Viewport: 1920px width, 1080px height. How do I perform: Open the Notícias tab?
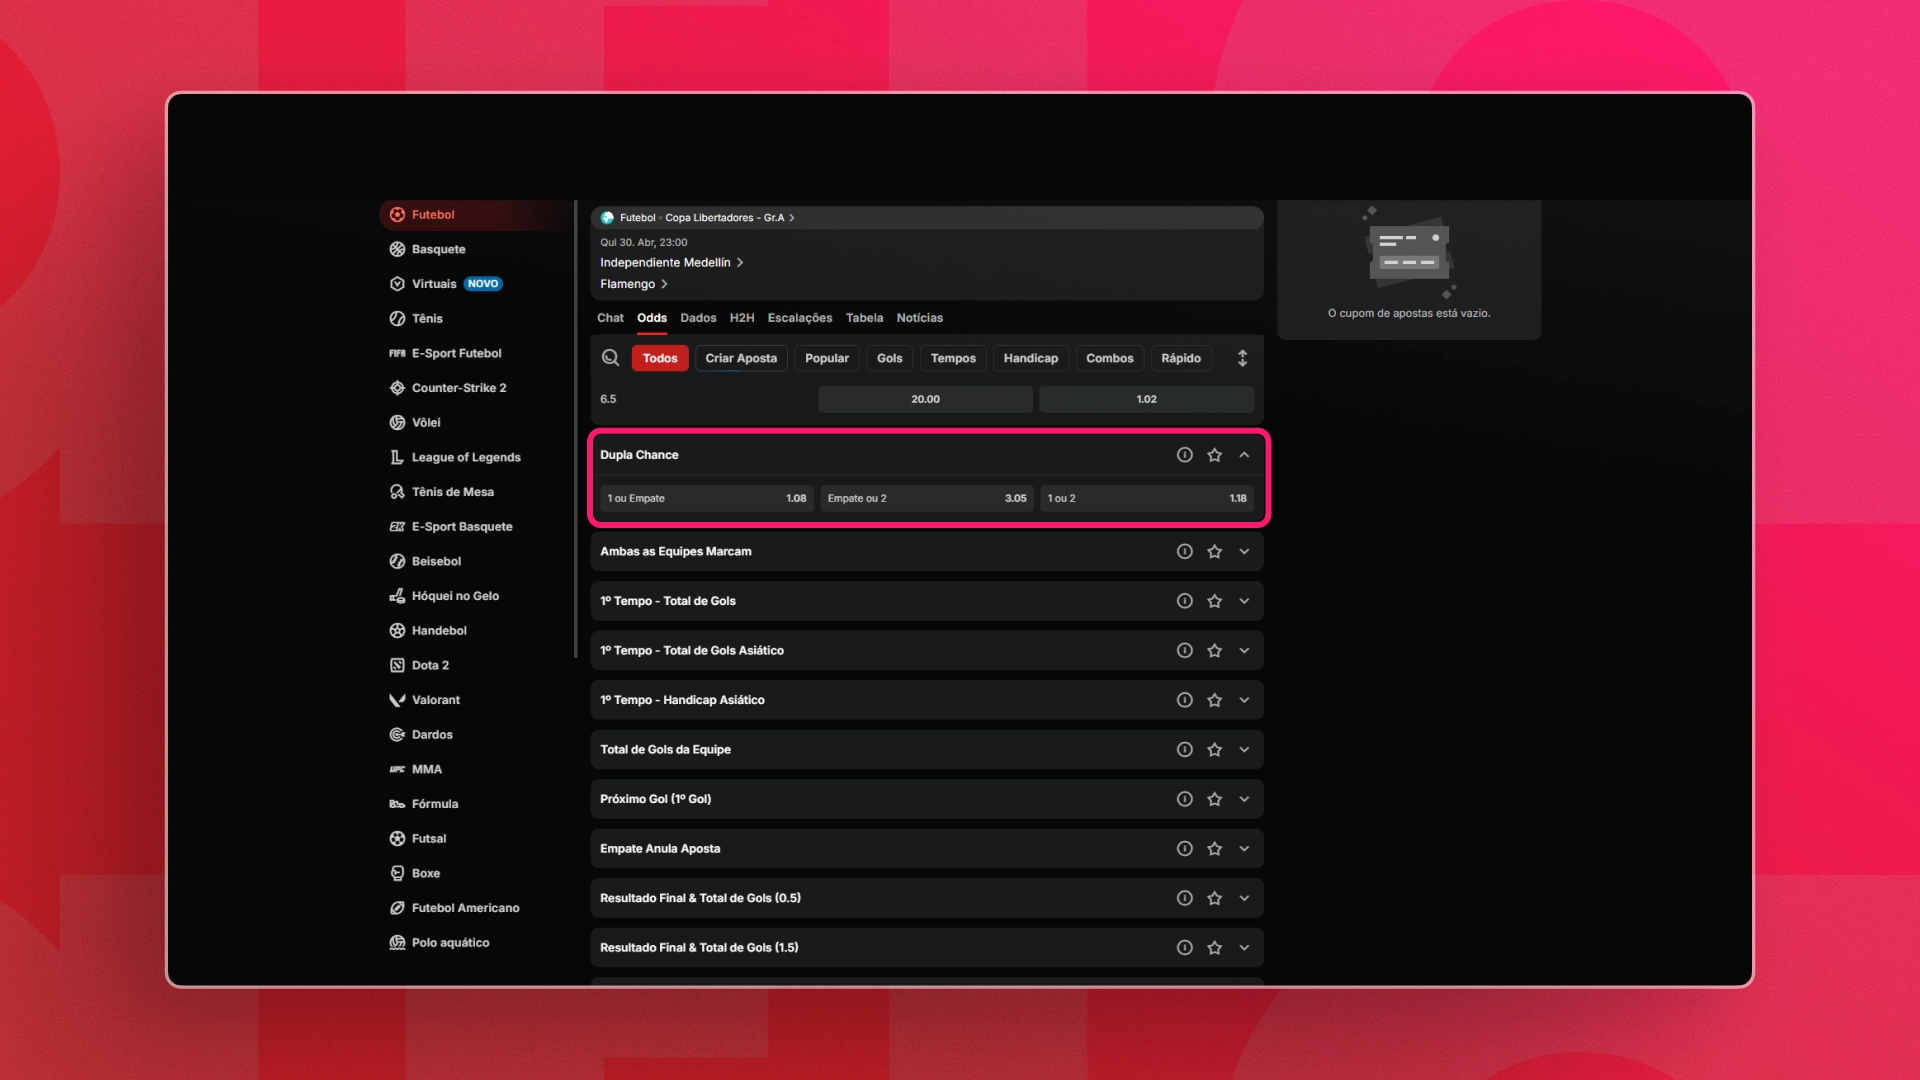click(x=920, y=318)
